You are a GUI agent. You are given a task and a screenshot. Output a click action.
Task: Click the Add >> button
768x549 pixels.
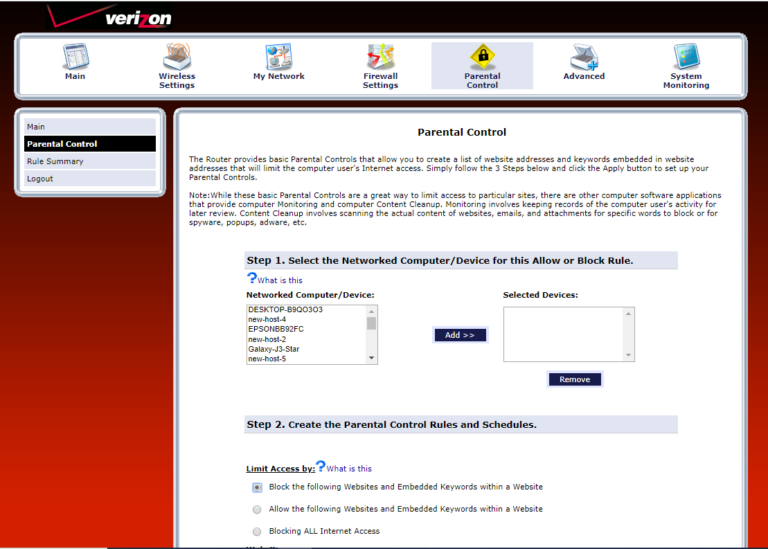pyautogui.click(x=460, y=335)
